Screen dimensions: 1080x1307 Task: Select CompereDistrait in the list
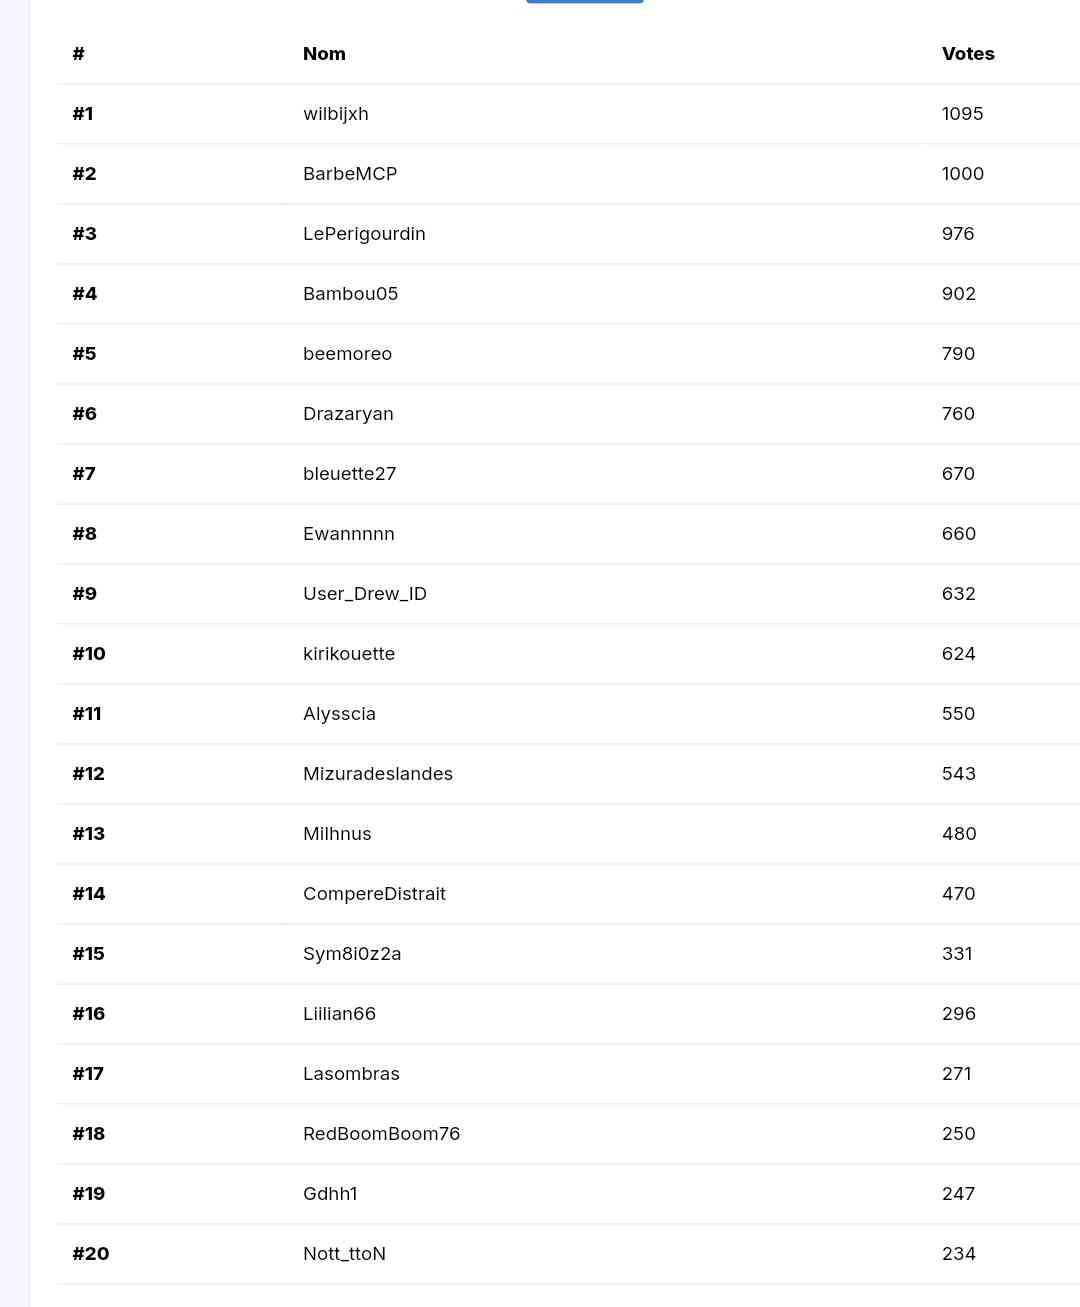tap(374, 894)
